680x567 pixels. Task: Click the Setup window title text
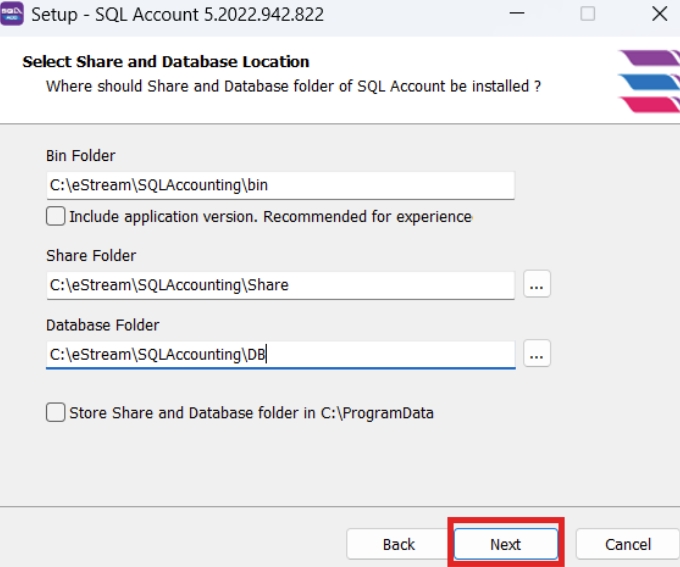tap(178, 15)
